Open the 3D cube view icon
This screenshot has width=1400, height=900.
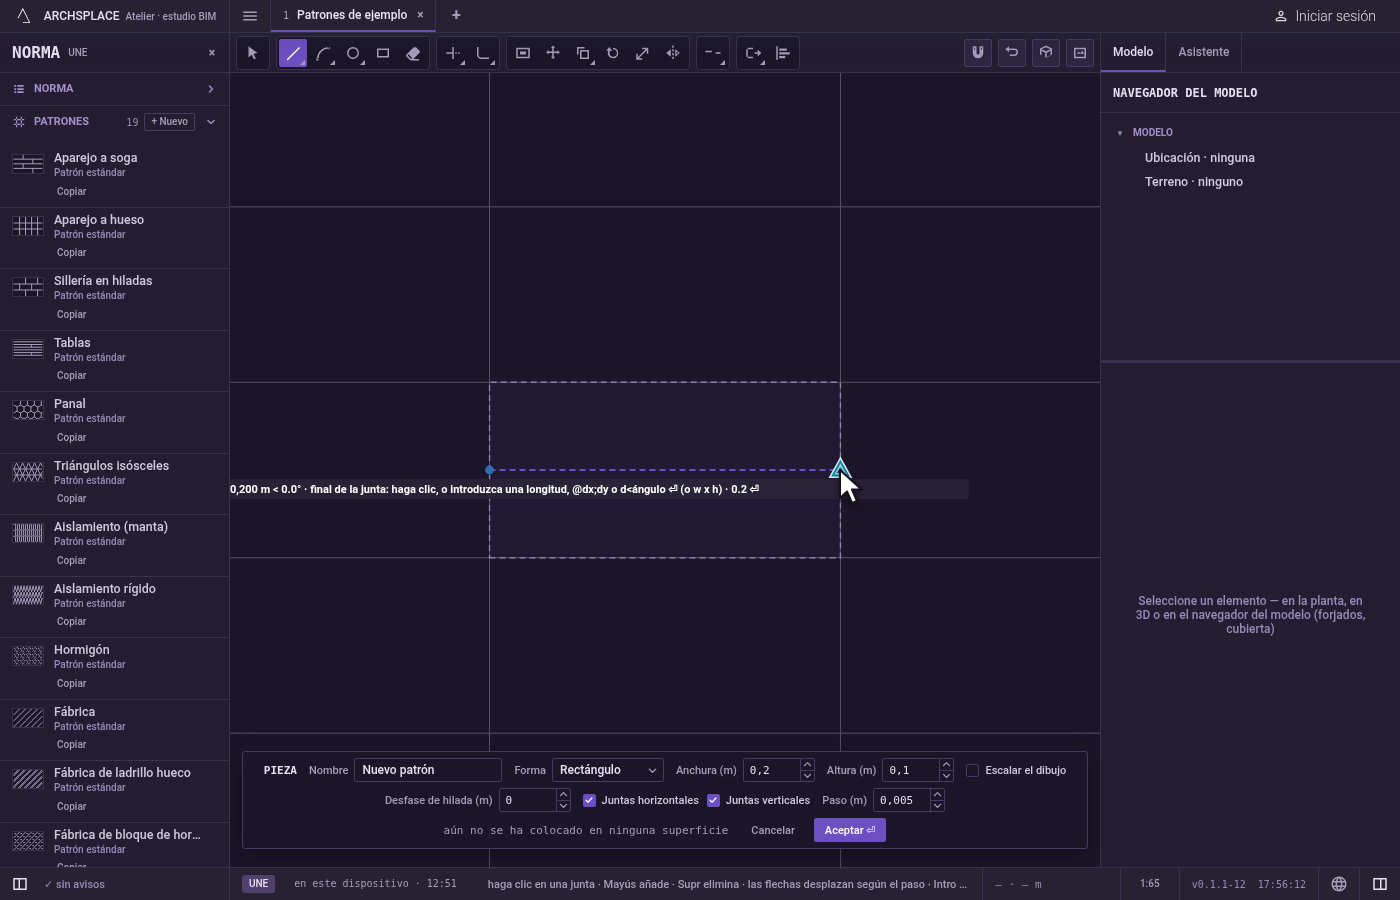pos(1046,53)
